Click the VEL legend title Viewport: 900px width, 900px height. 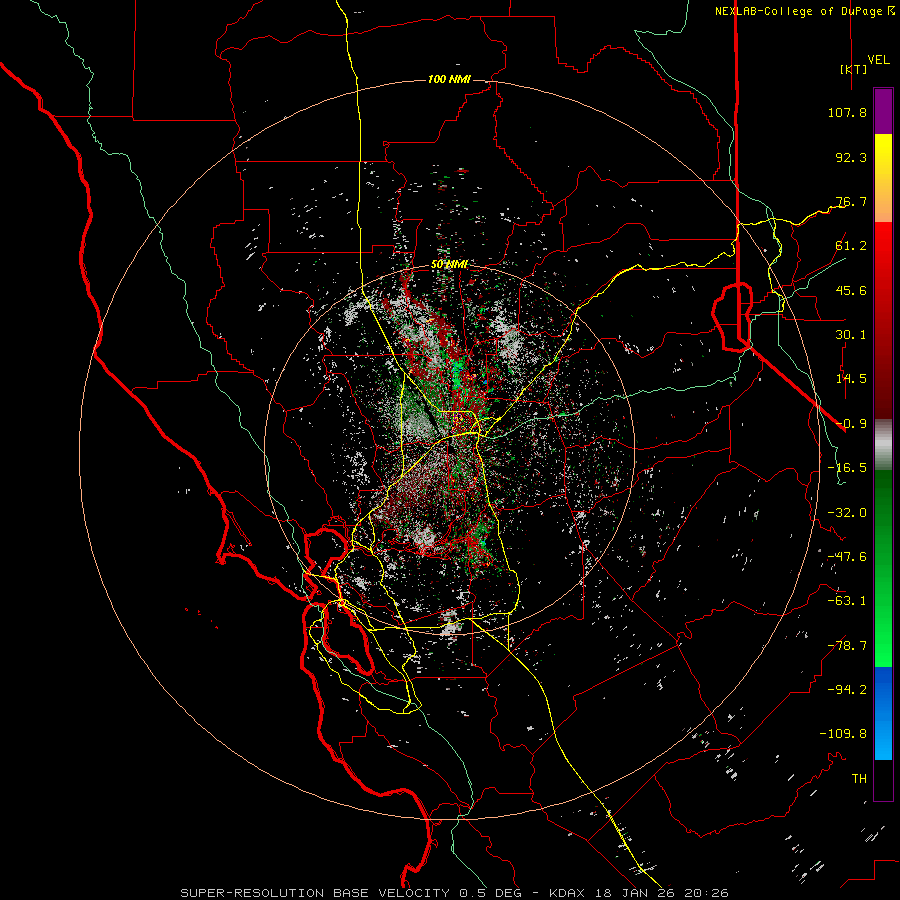coord(879,59)
